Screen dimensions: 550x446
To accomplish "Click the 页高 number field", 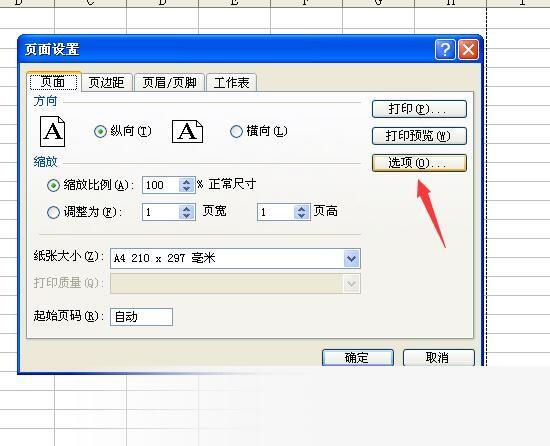I will click(276, 212).
